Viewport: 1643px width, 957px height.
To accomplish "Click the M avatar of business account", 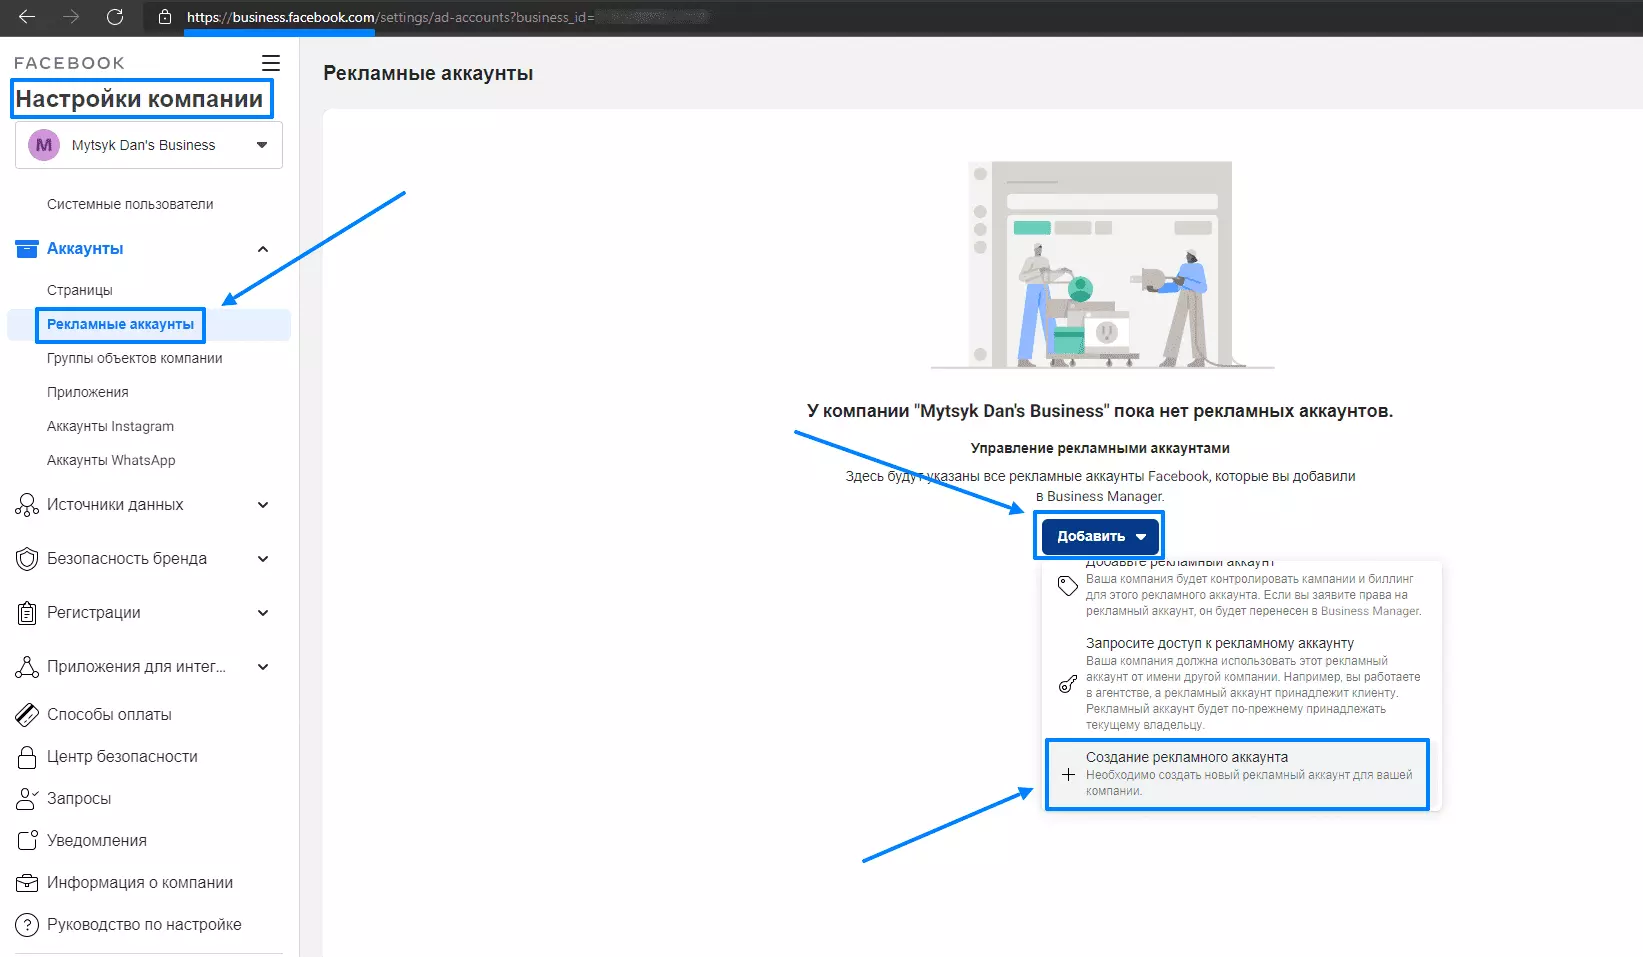I will (44, 145).
